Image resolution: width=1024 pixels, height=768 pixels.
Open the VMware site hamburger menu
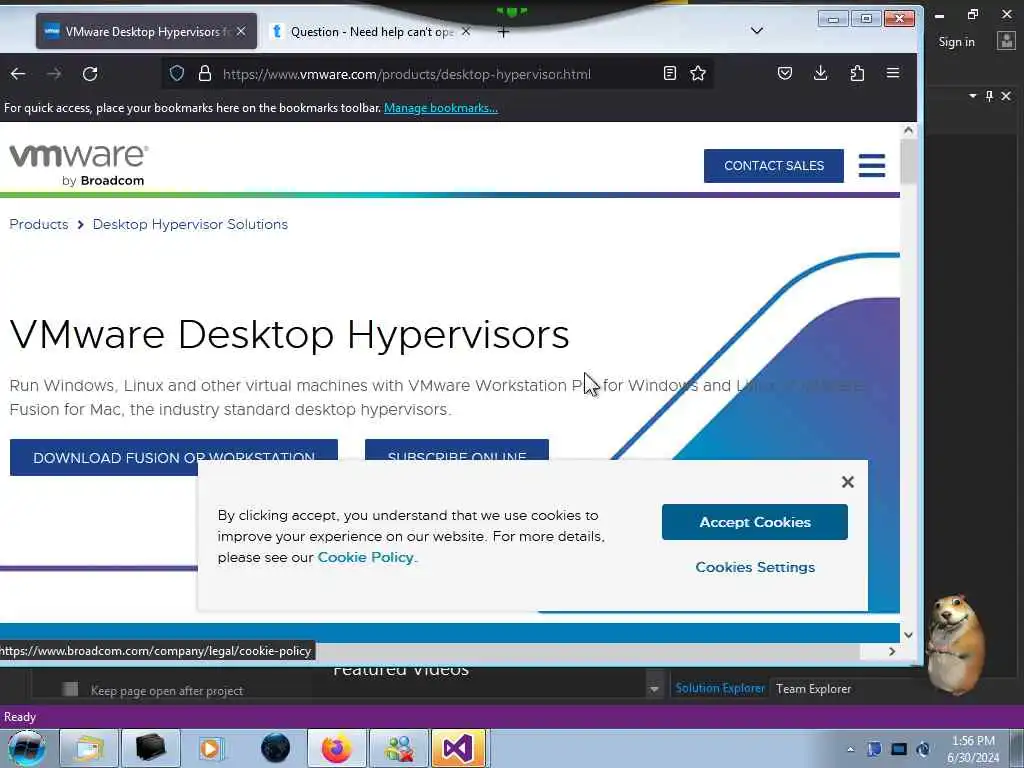(872, 166)
